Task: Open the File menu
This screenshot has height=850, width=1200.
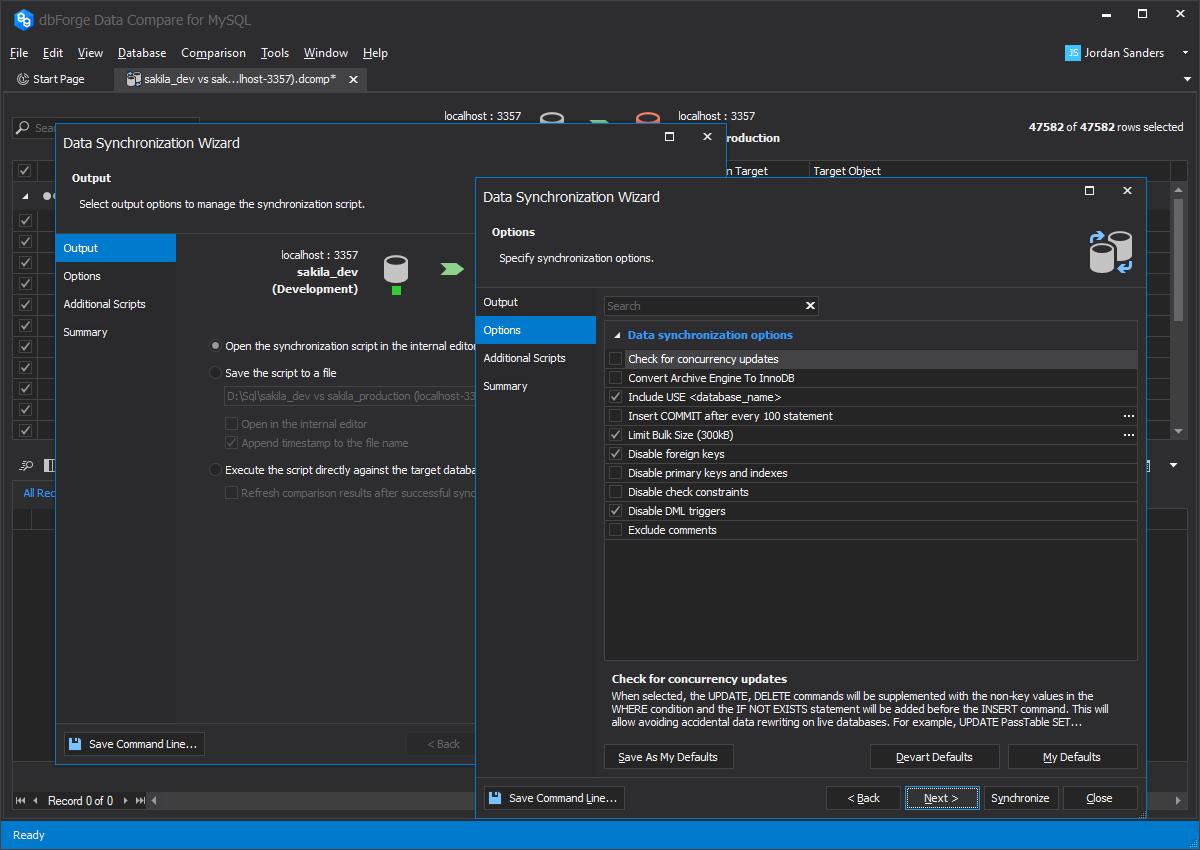Action: click(x=19, y=53)
